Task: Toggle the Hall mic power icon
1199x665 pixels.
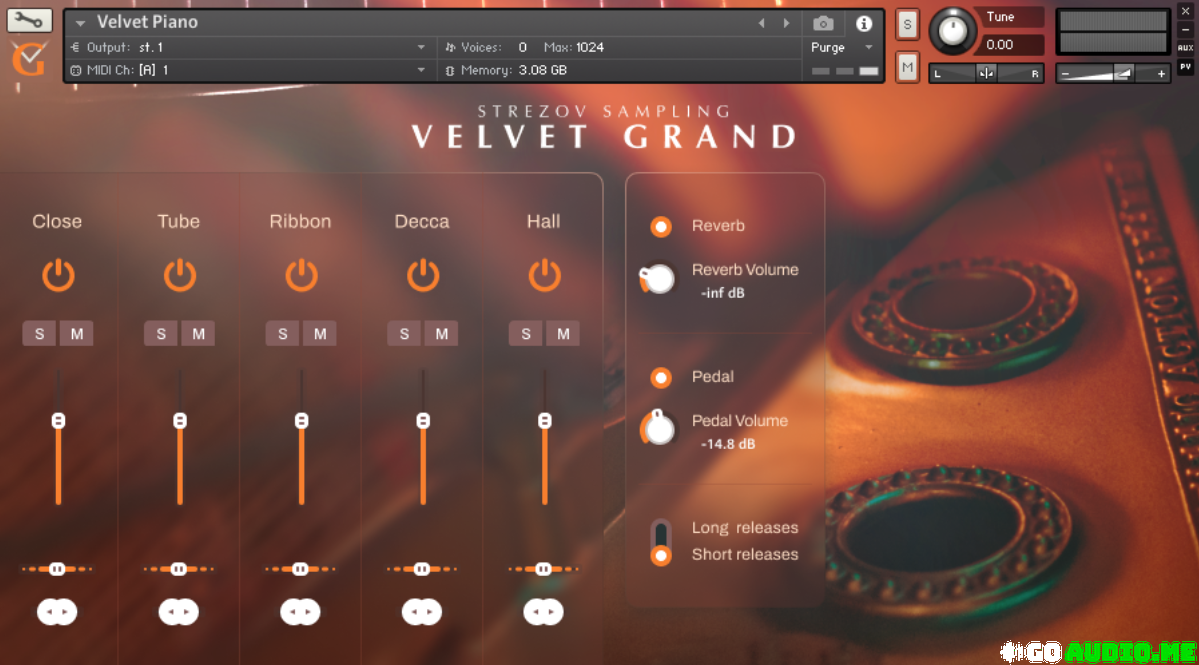Action: [x=544, y=275]
